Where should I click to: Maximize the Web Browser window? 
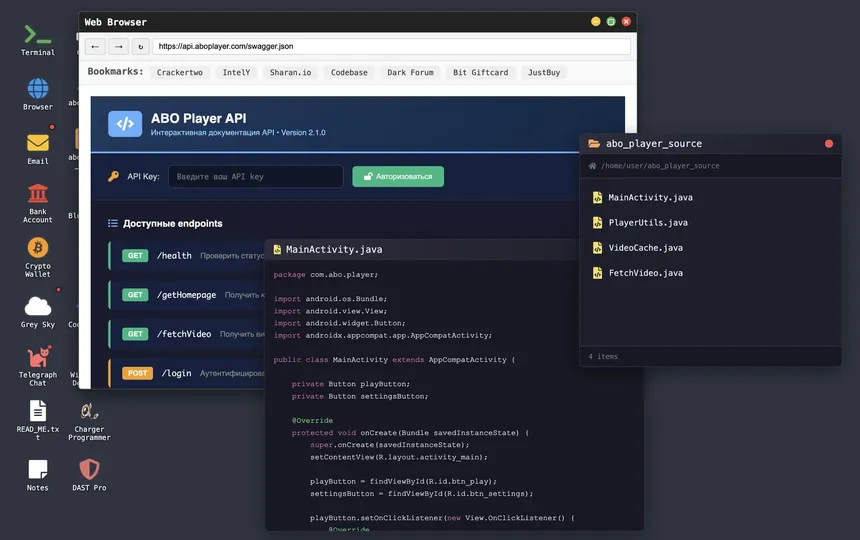coord(611,21)
